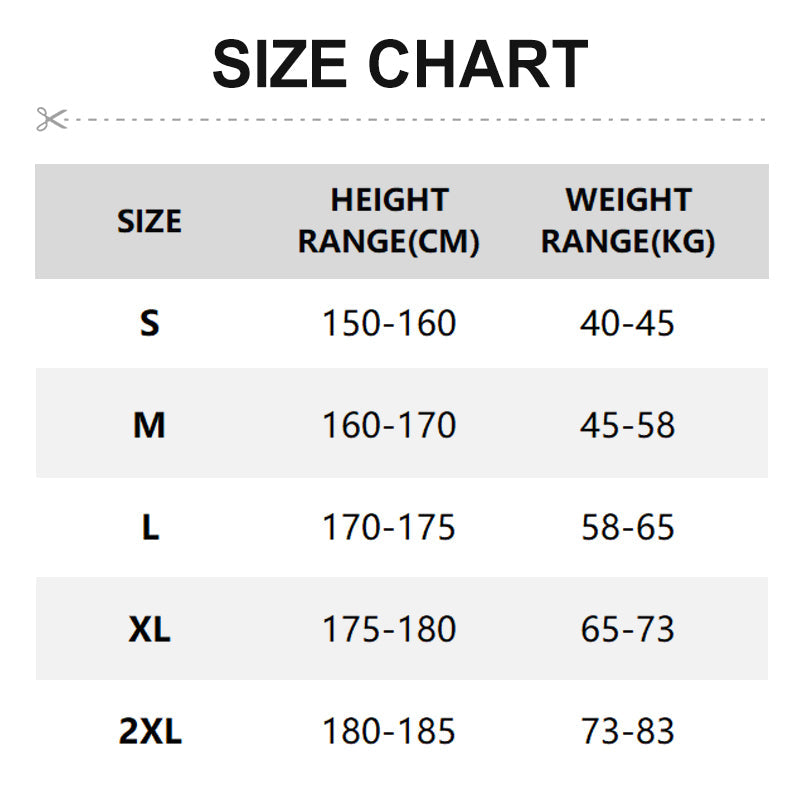The width and height of the screenshot is (800, 800).
Task: Select size 2XL row label
Action: 150,732
